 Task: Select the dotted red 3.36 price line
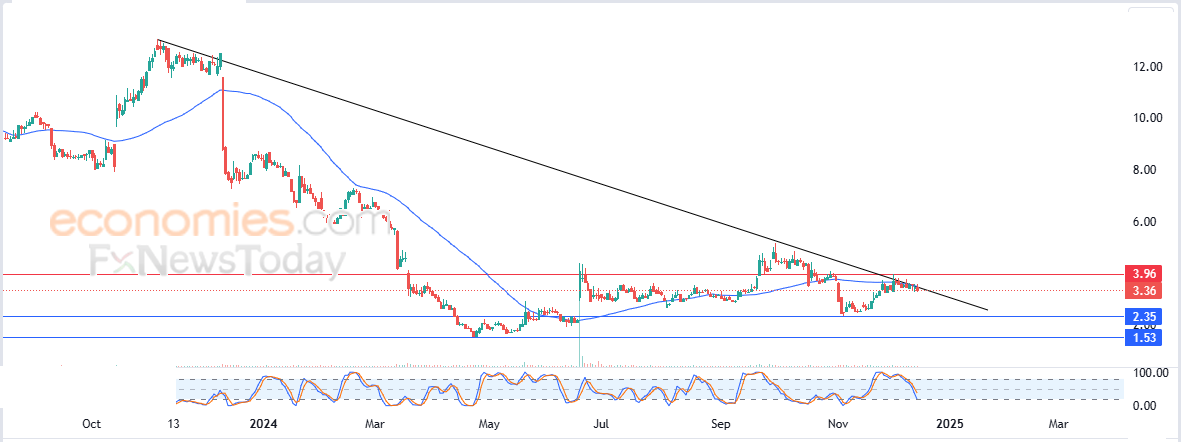[561, 290]
